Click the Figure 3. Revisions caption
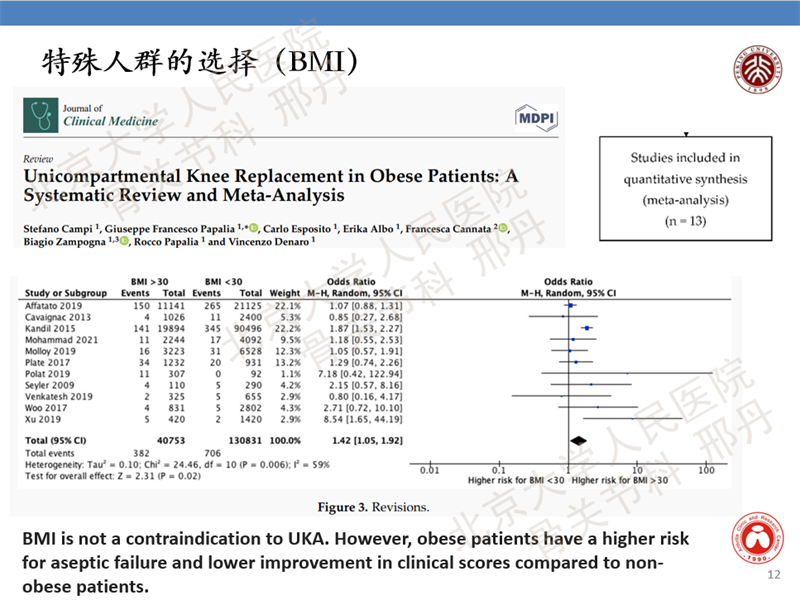This screenshot has height=600, width=800. coord(373,507)
